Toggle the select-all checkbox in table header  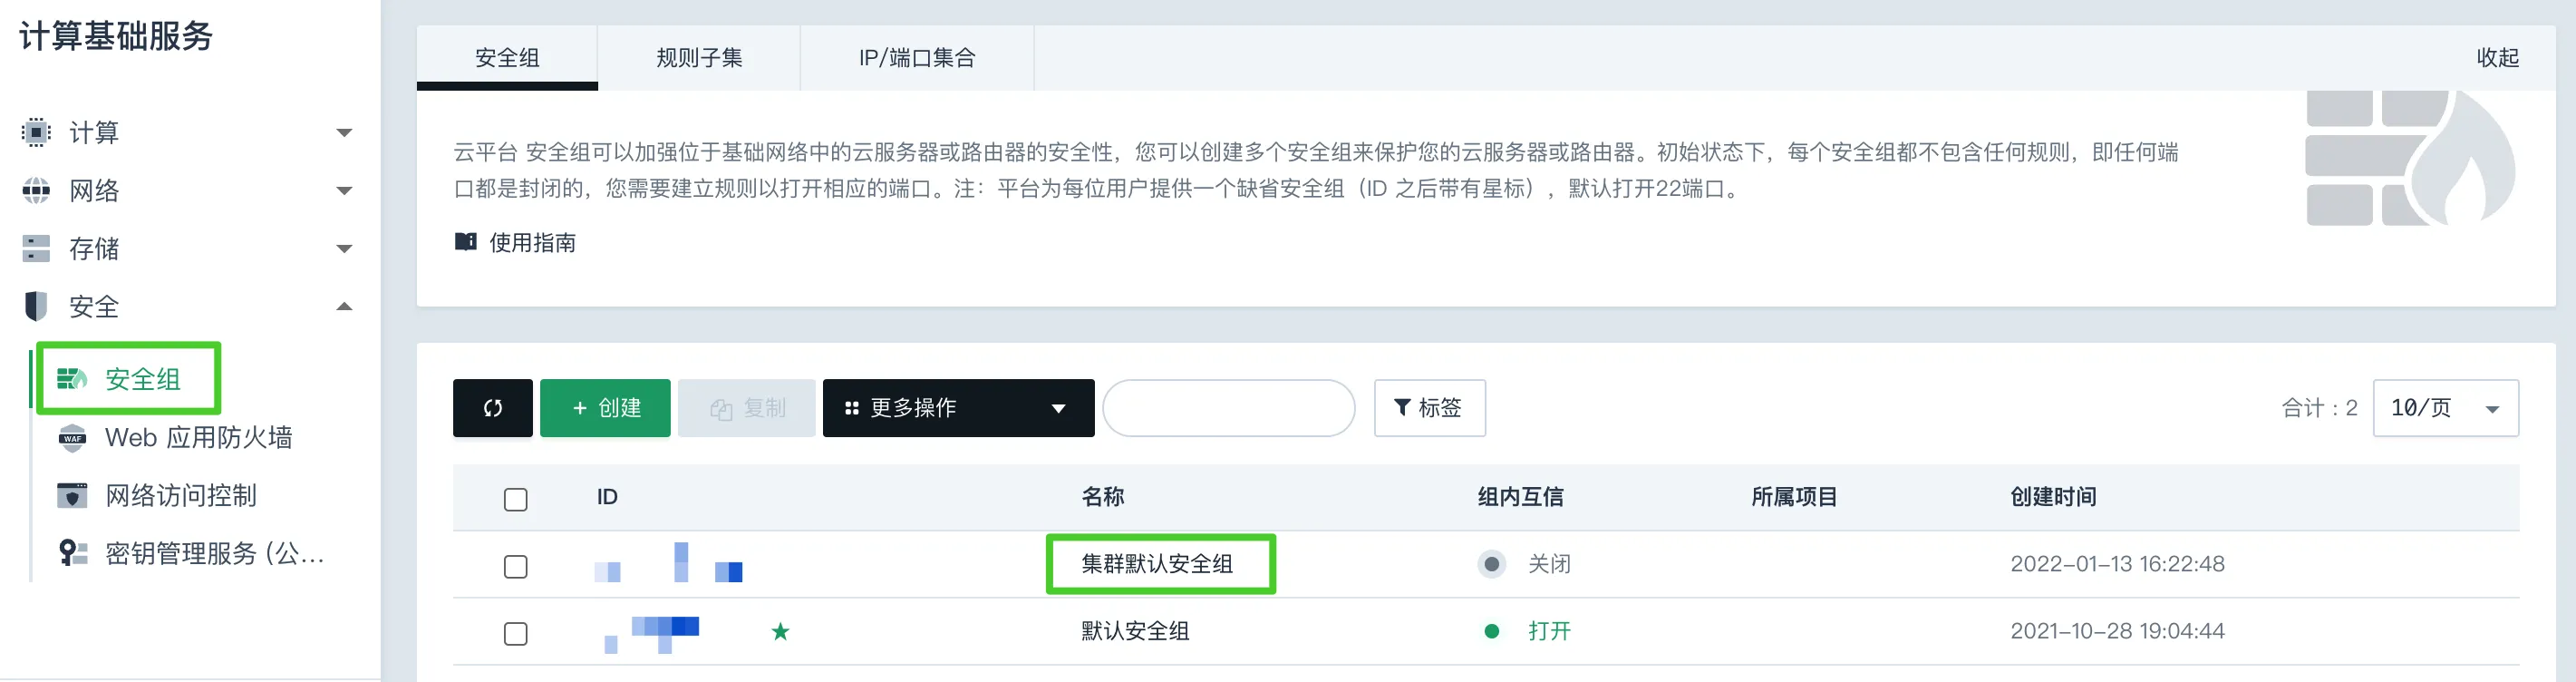pos(516,499)
